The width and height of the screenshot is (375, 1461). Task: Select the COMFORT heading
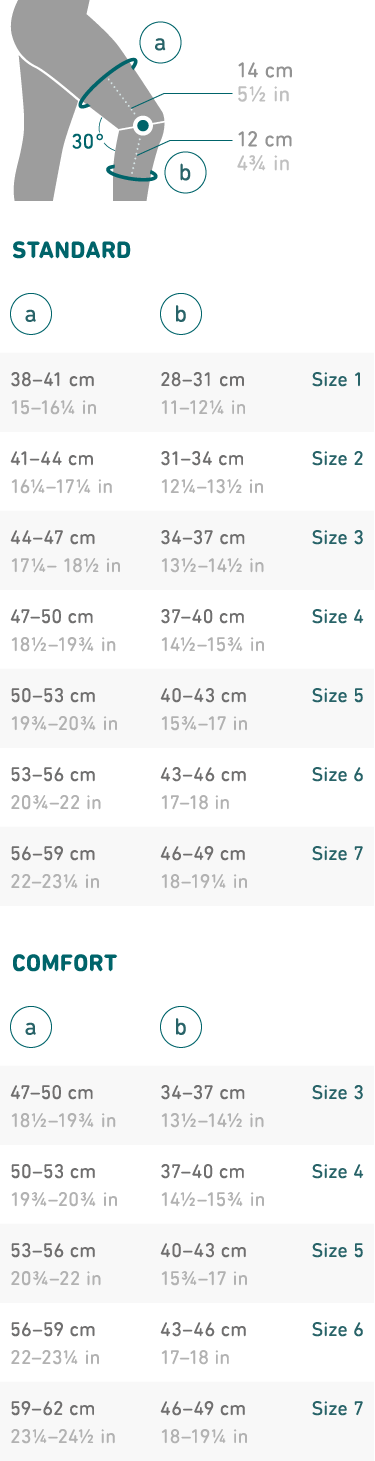click(x=64, y=963)
